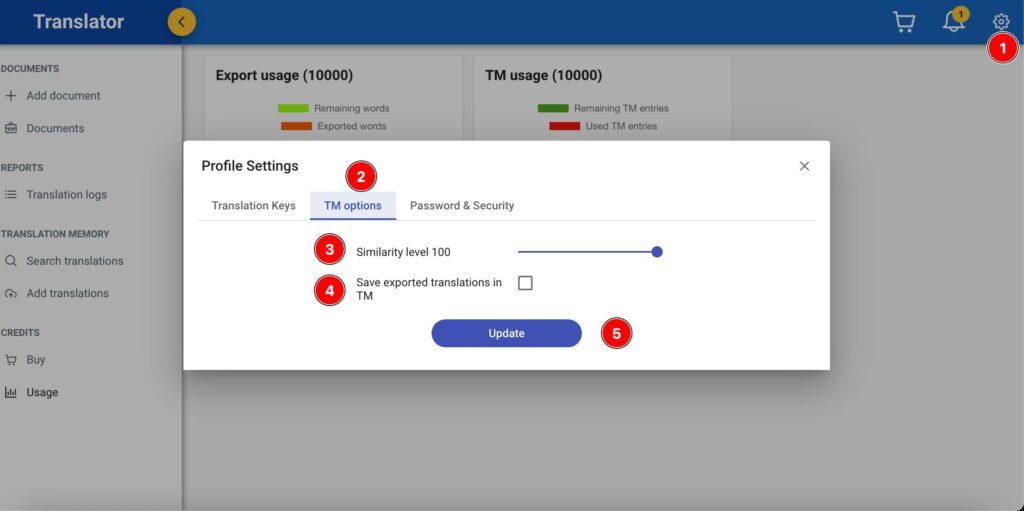Click the Buy cart icon in sidebar
This screenshot has height=511, width=1024.
(x=11, y=360)
